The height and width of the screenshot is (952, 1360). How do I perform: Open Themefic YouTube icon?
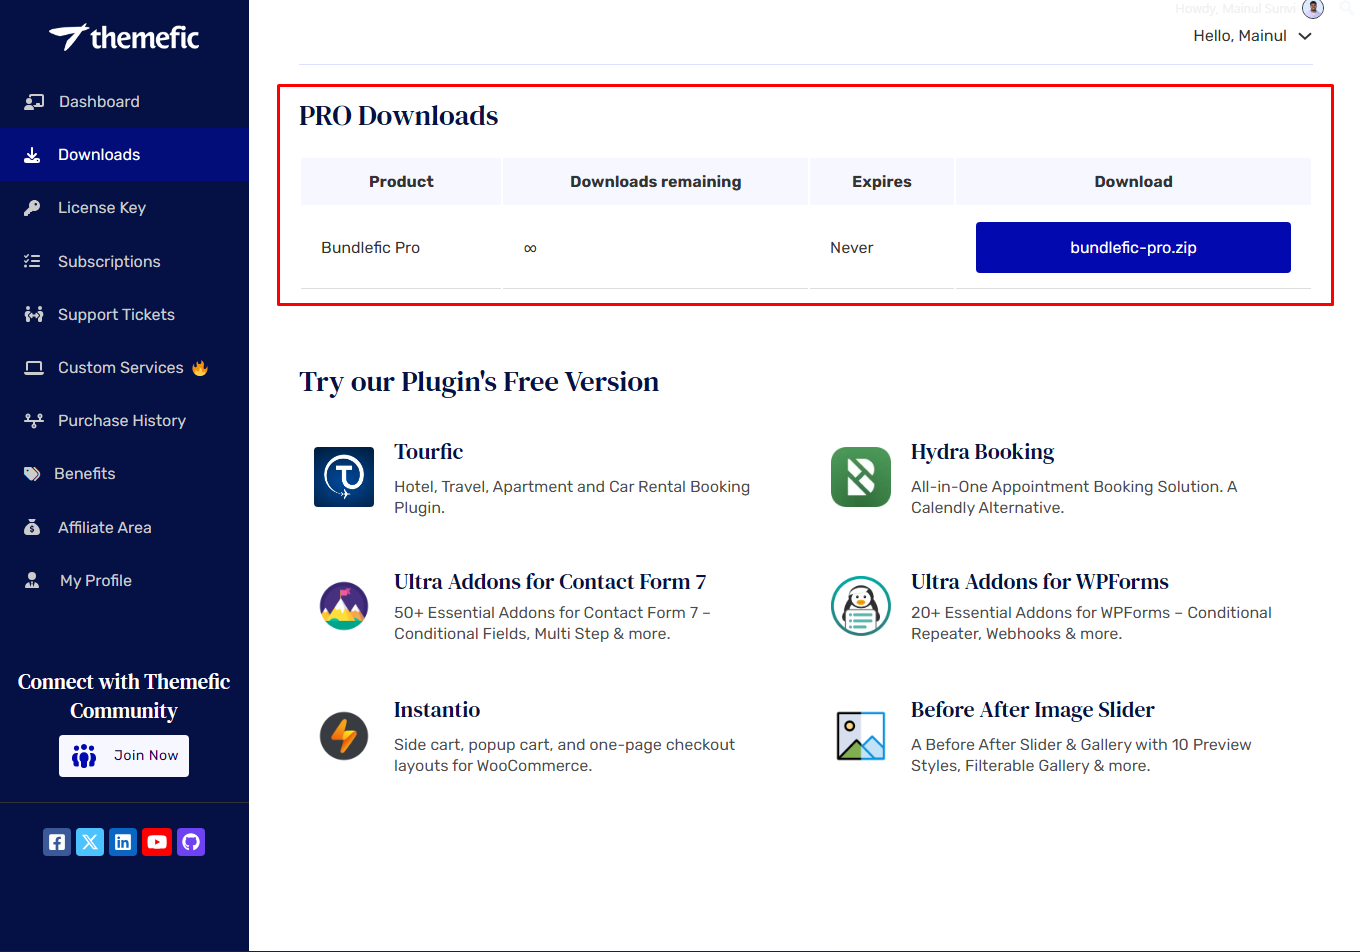coord(157,842)
